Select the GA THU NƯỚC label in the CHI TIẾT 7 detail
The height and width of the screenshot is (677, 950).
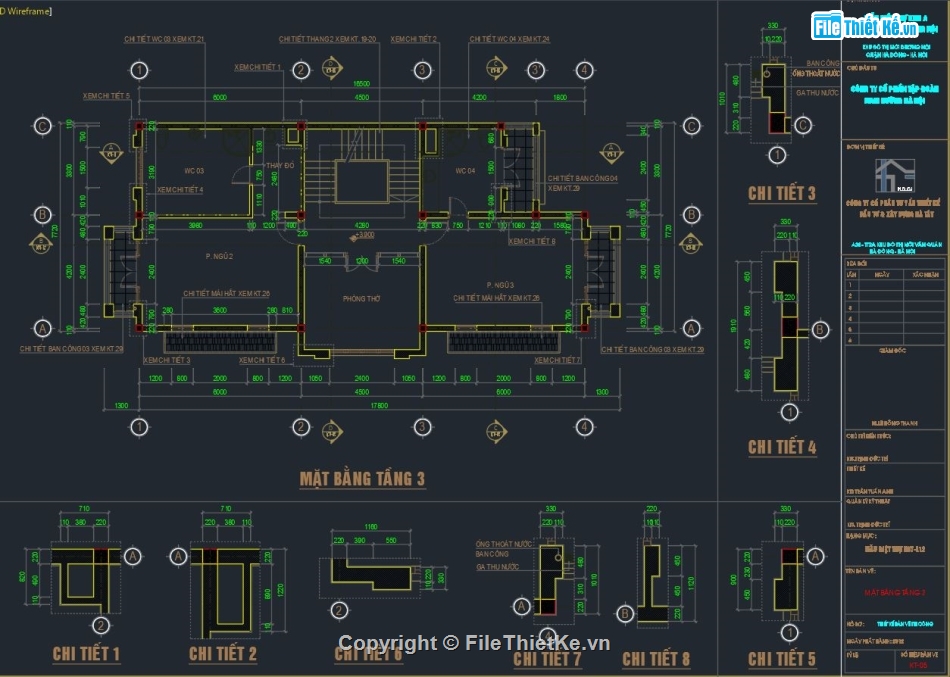(x=497, y=567)
